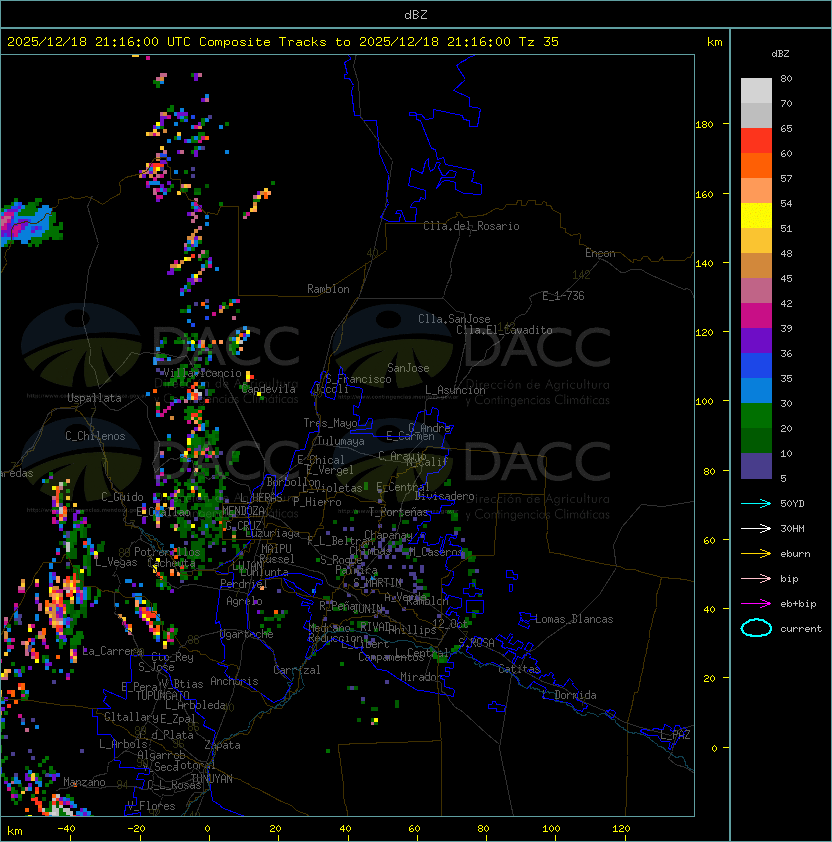Screen dimensions: 832x842
Task: Pick the purple swatch in dBZ scale
Action: point(756,340)
